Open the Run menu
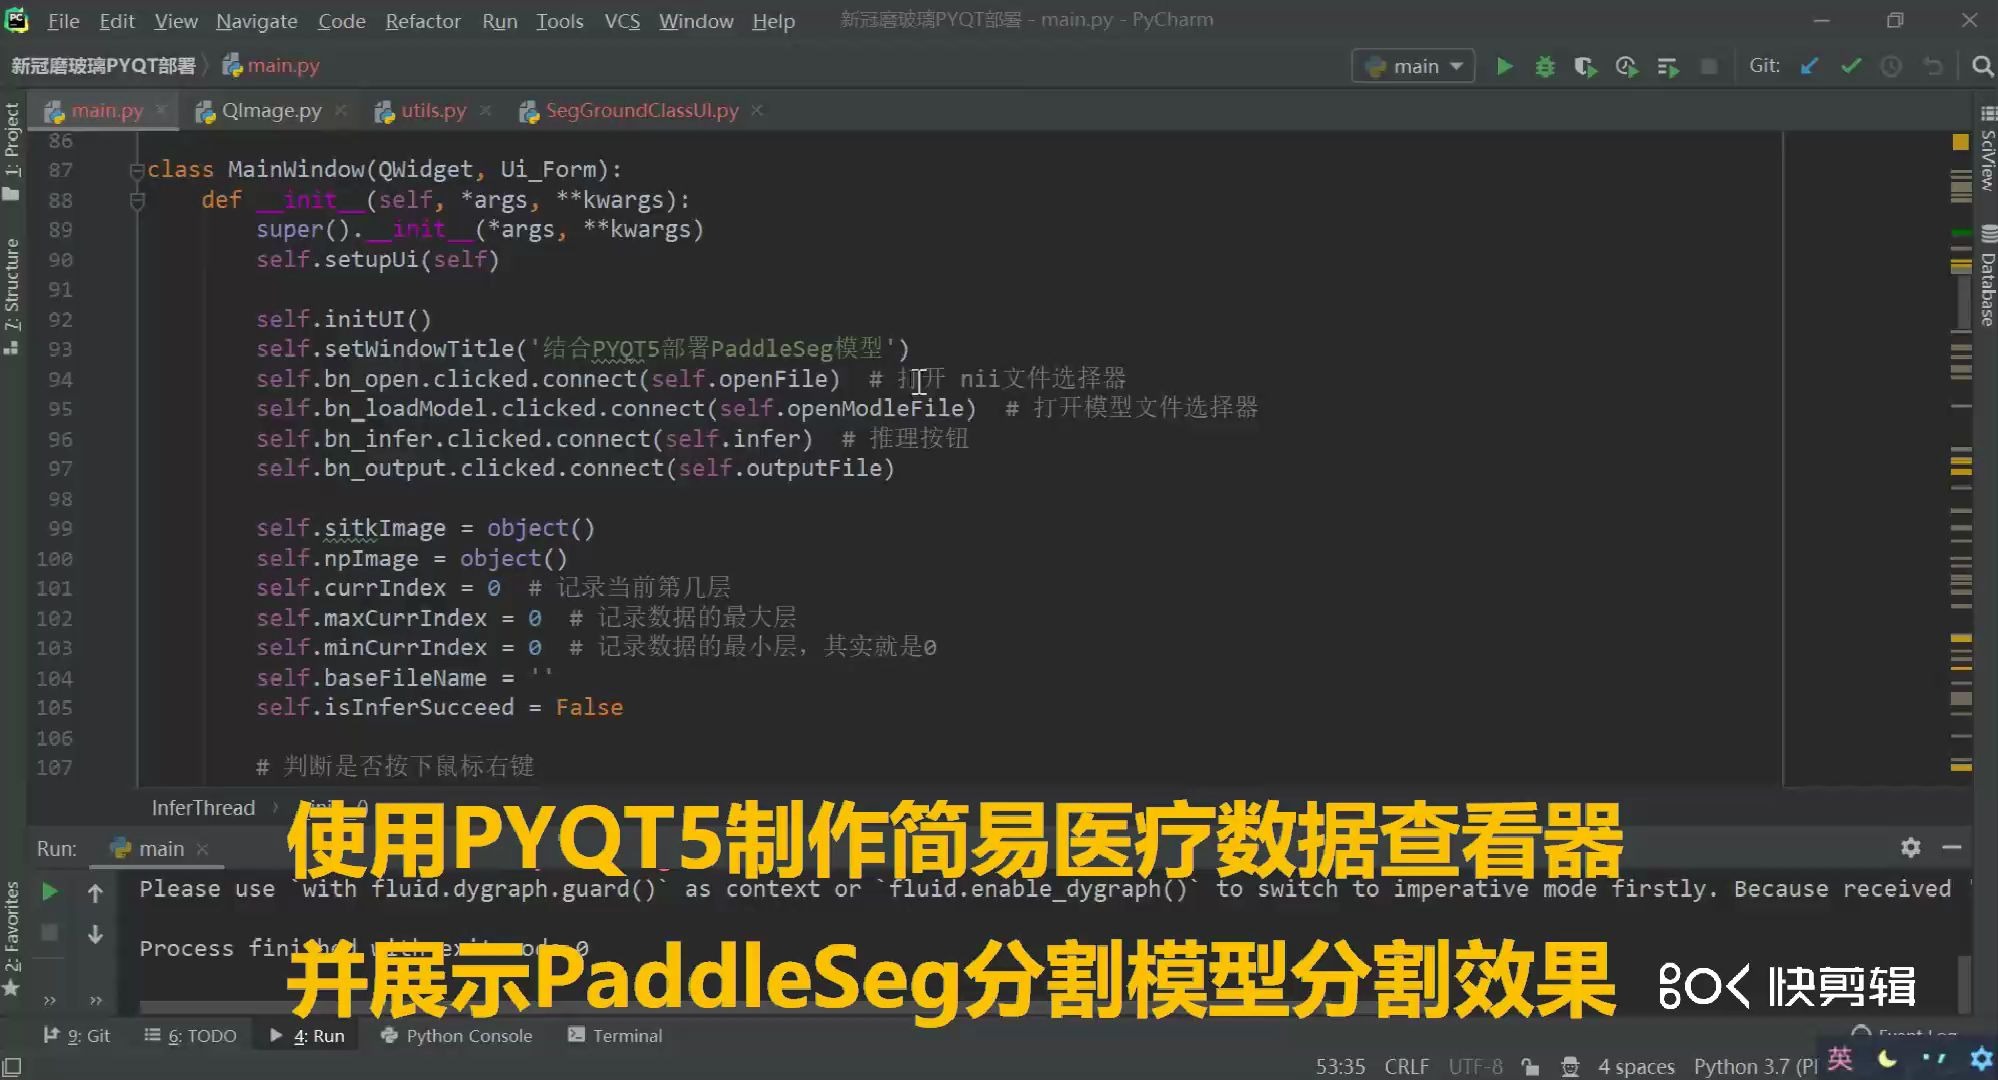 point(499,21)
